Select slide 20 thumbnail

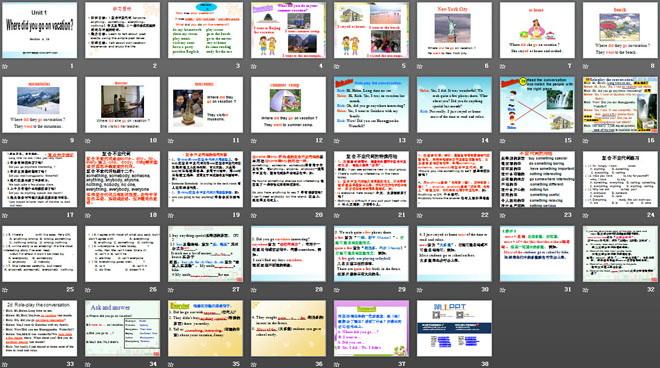[288, 179]
